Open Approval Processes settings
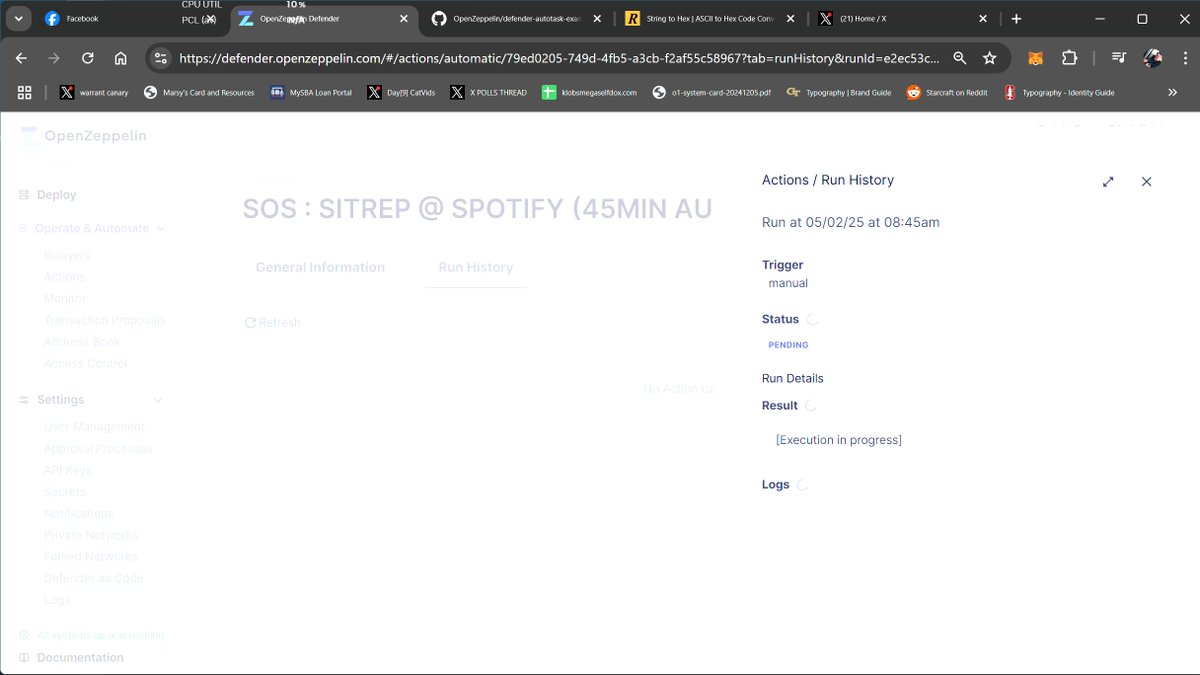 point(98,449)
